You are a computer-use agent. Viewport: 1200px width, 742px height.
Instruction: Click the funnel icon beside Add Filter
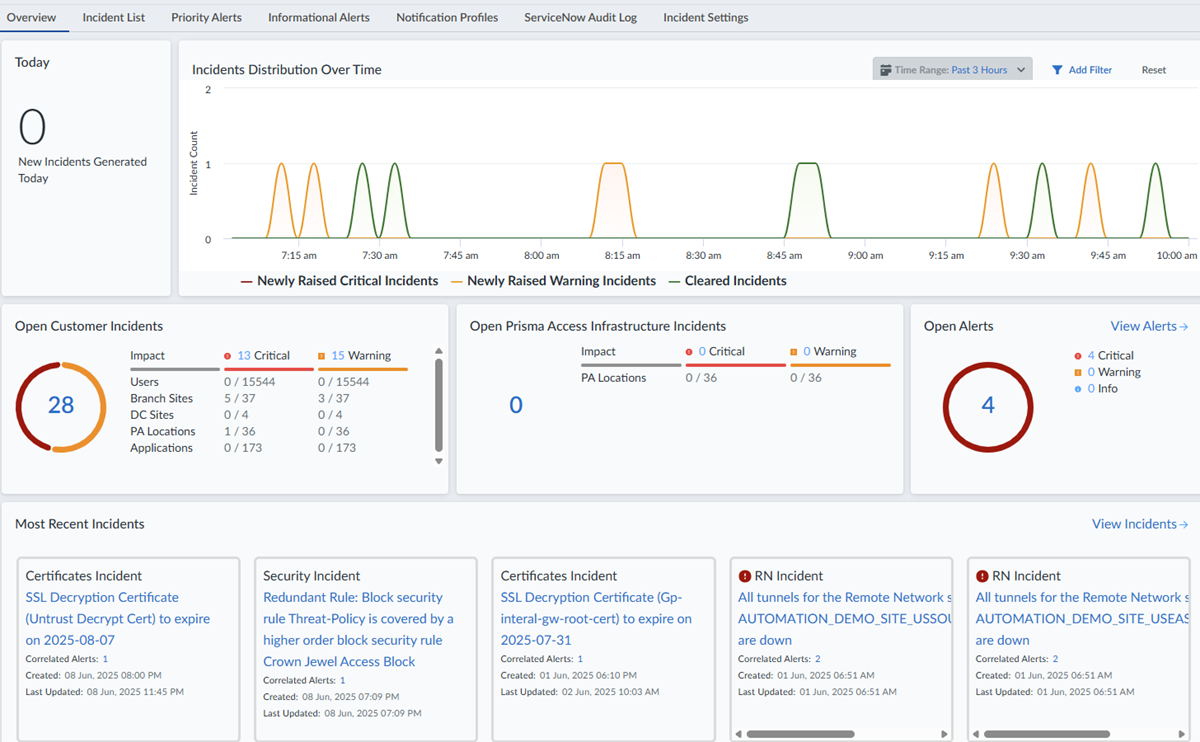tap(1057, 70)
